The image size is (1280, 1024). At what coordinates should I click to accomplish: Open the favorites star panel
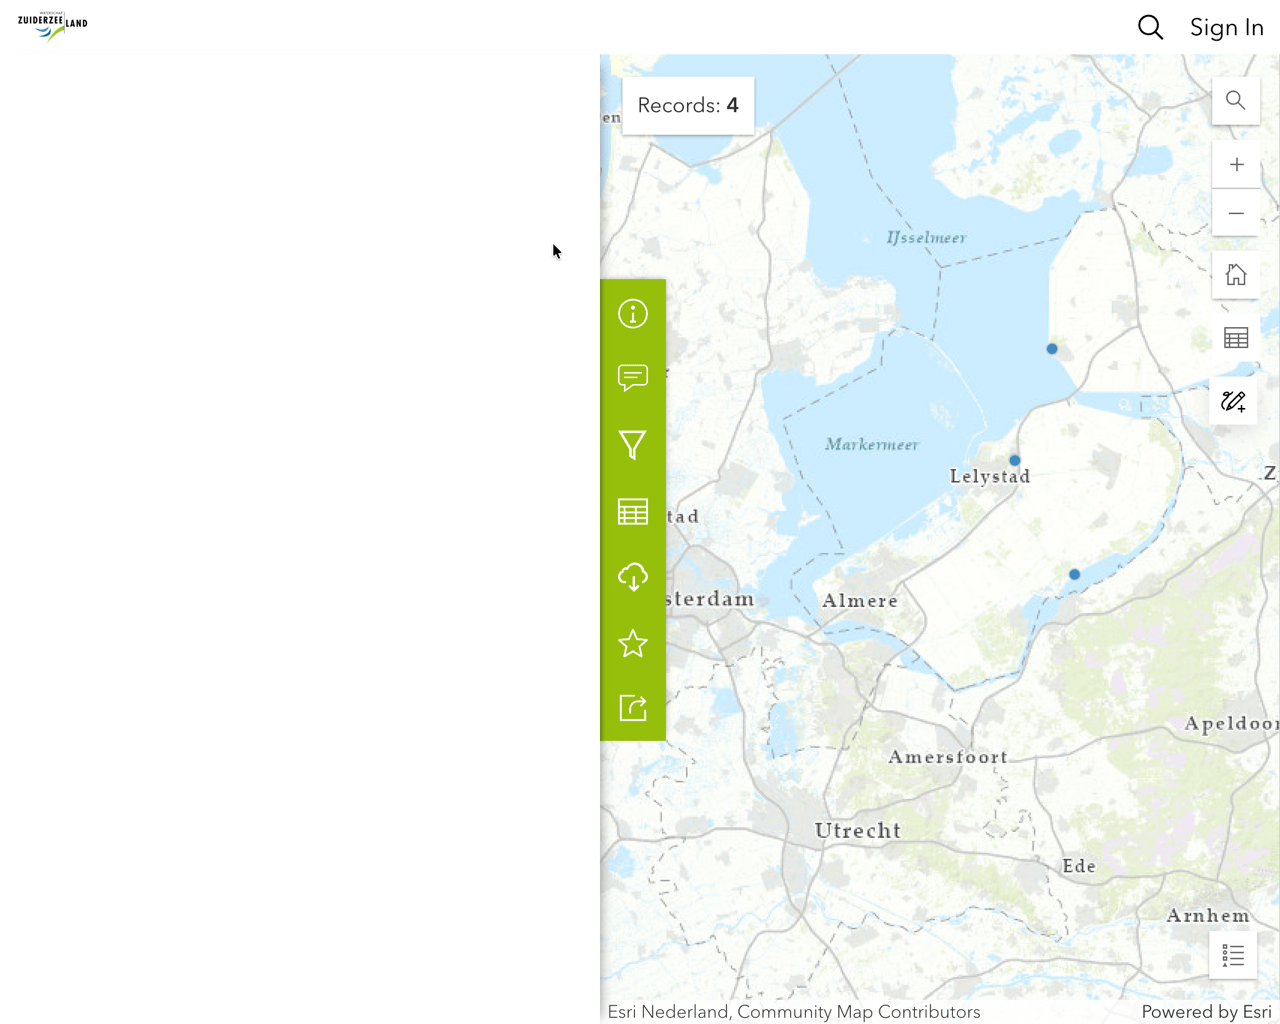632,643
